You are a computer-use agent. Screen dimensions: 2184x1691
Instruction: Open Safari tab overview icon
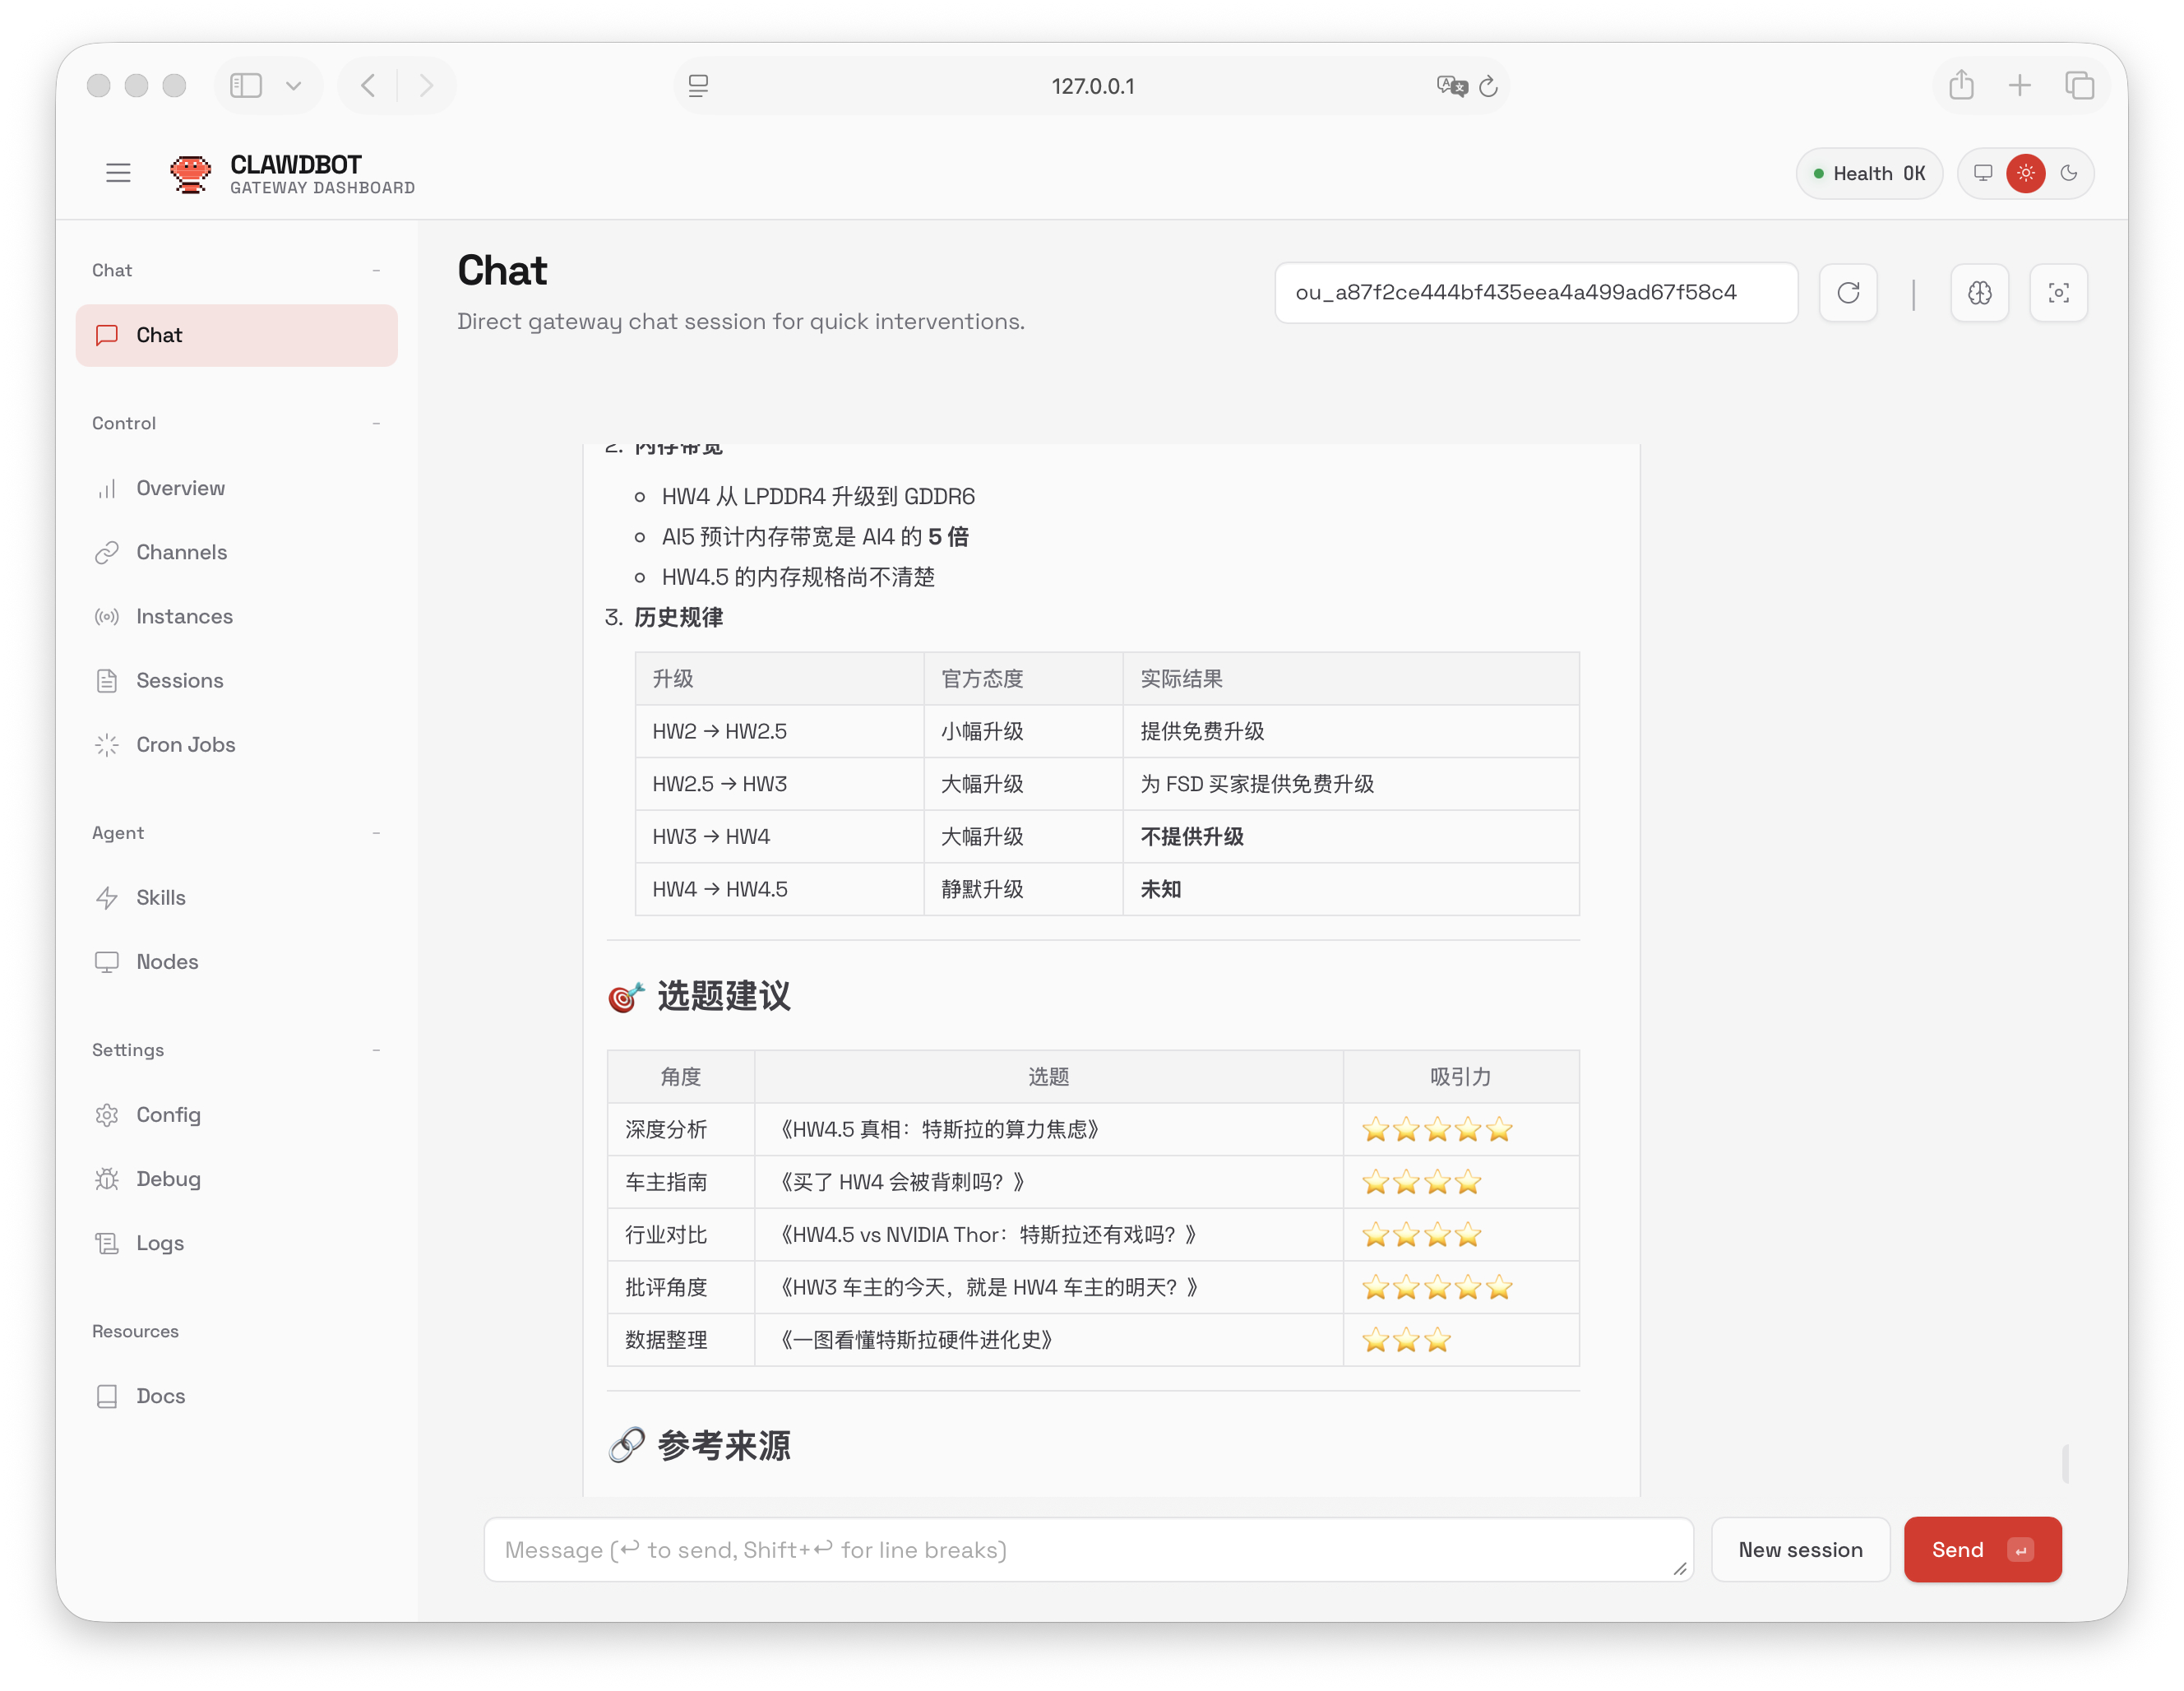tap(2079, 86)
